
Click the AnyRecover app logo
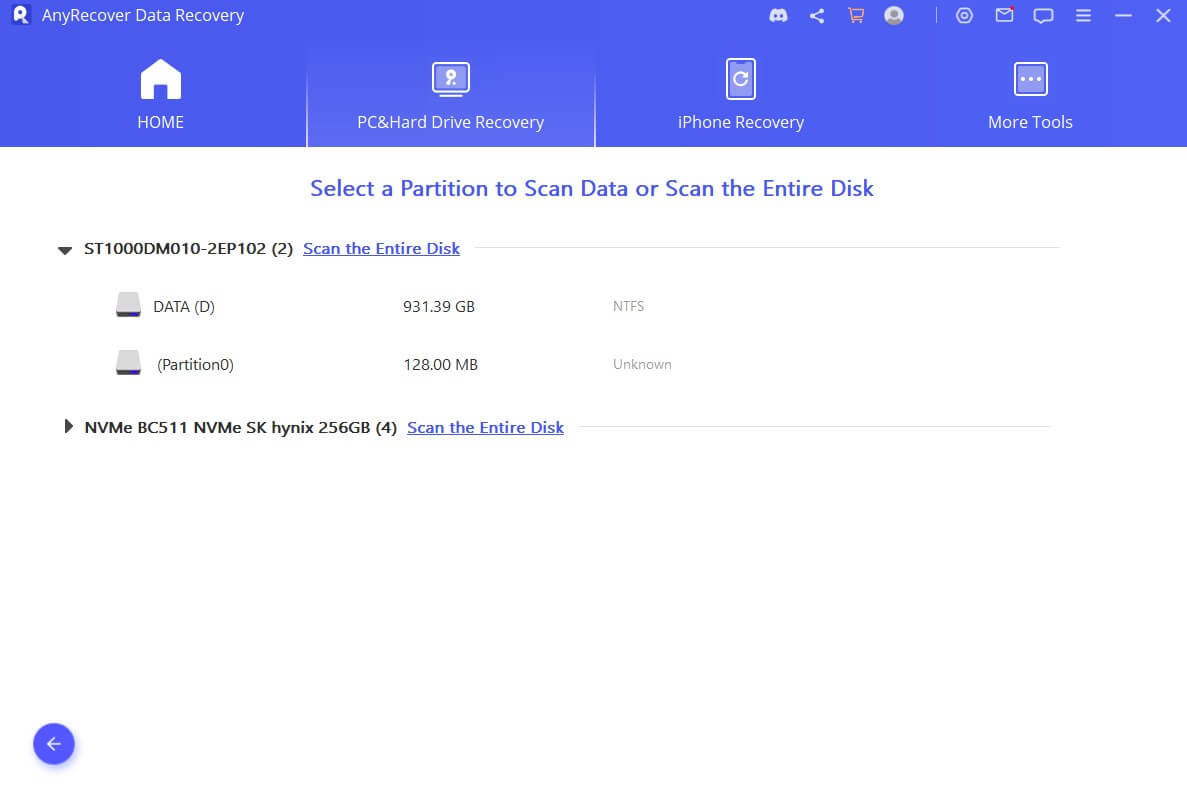pyautogui.click(x=20, y=16)
